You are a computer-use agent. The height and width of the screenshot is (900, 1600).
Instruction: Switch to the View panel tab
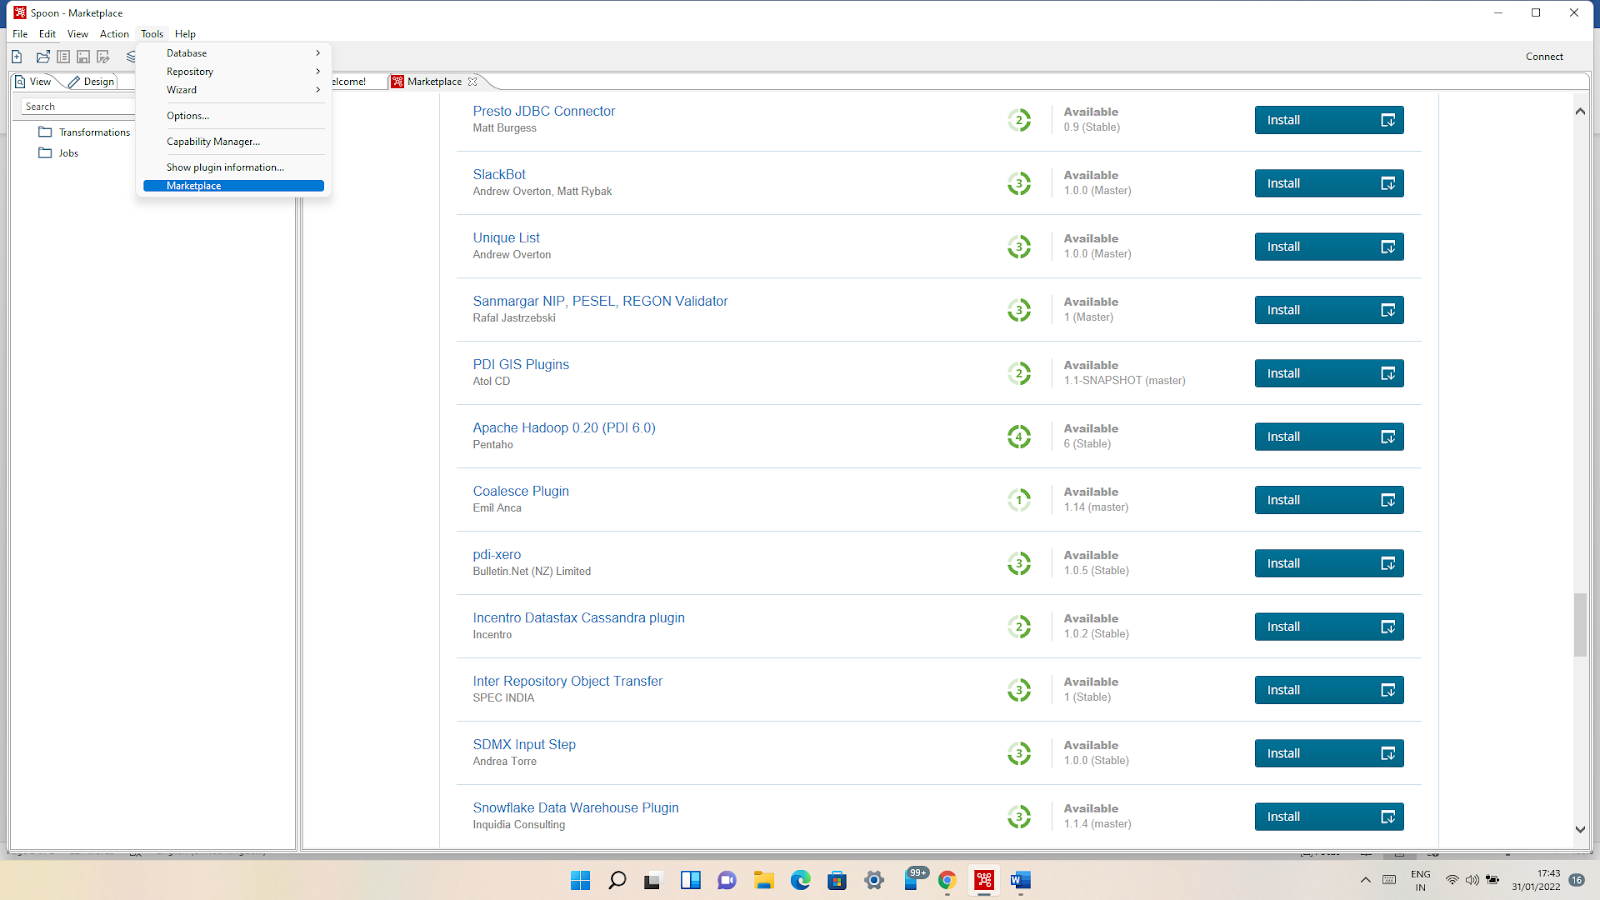35,82
